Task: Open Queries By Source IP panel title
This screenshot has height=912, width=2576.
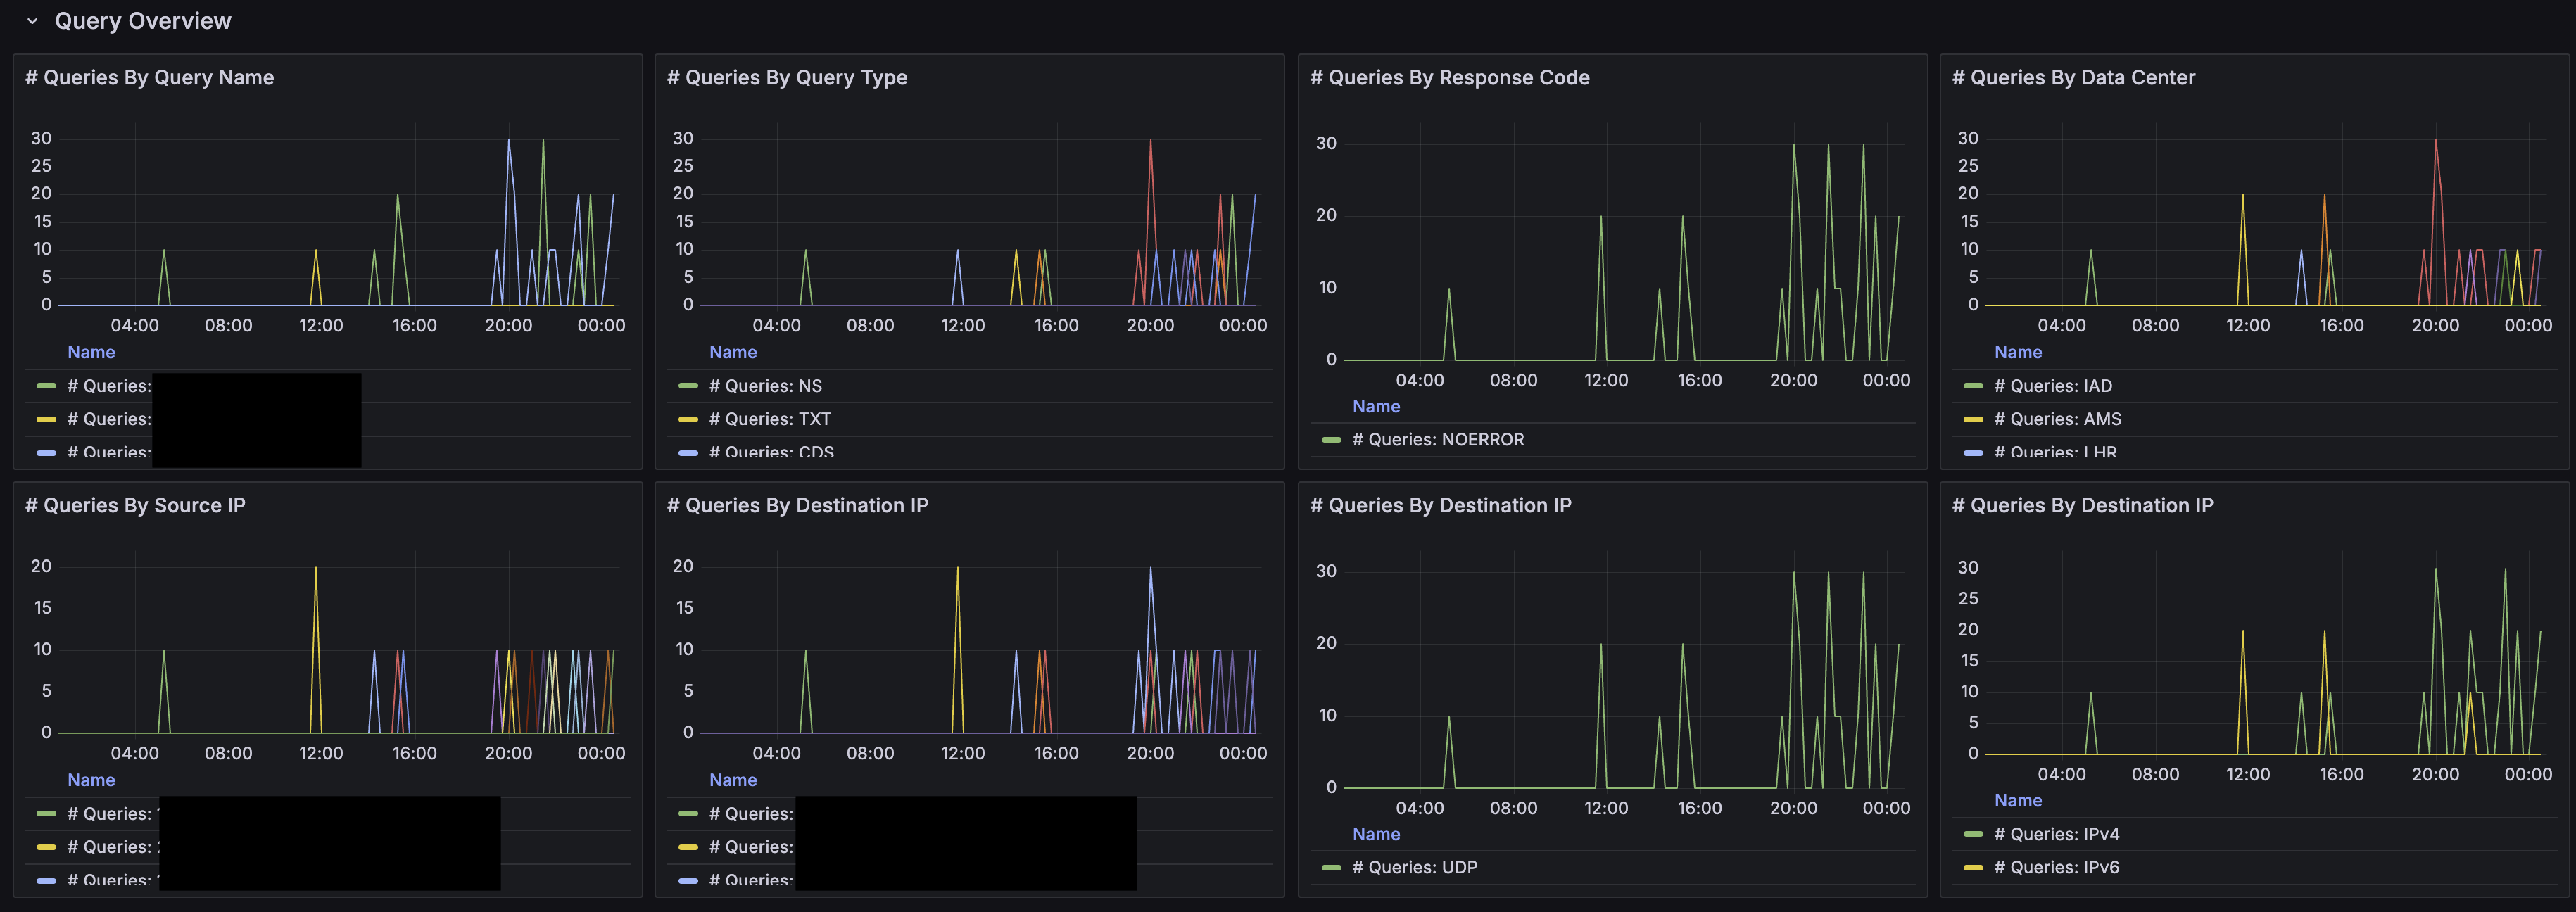Action: (x=135, y=506)
